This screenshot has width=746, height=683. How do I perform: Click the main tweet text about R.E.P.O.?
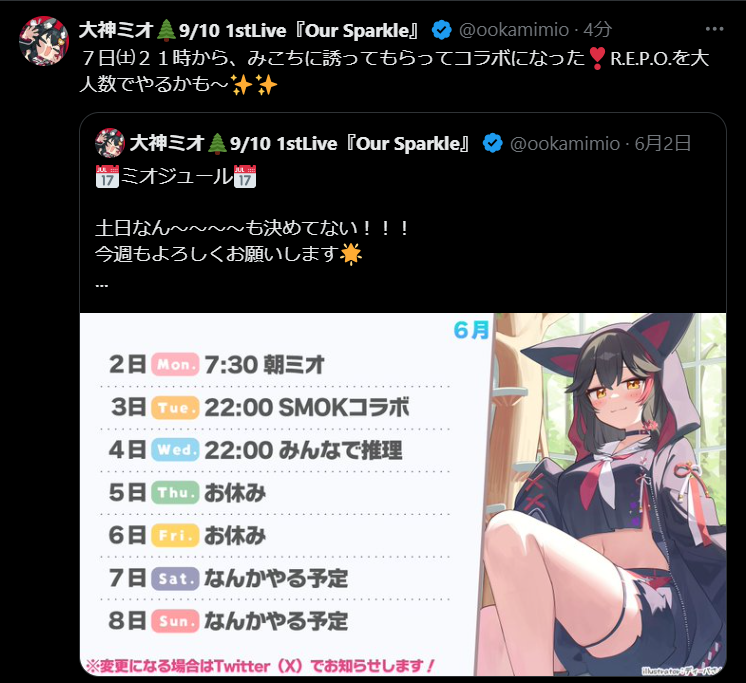click(x=394, y=71)
